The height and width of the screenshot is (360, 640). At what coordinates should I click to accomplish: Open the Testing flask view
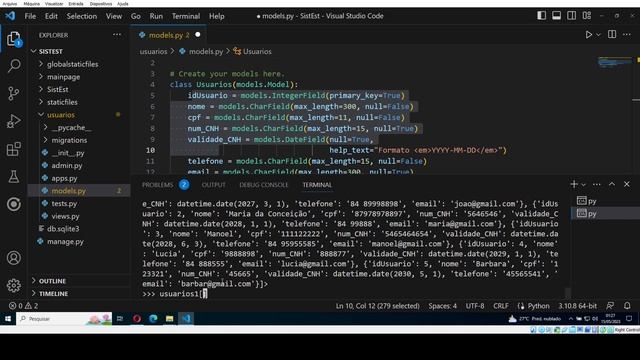[x=13, y=176]
